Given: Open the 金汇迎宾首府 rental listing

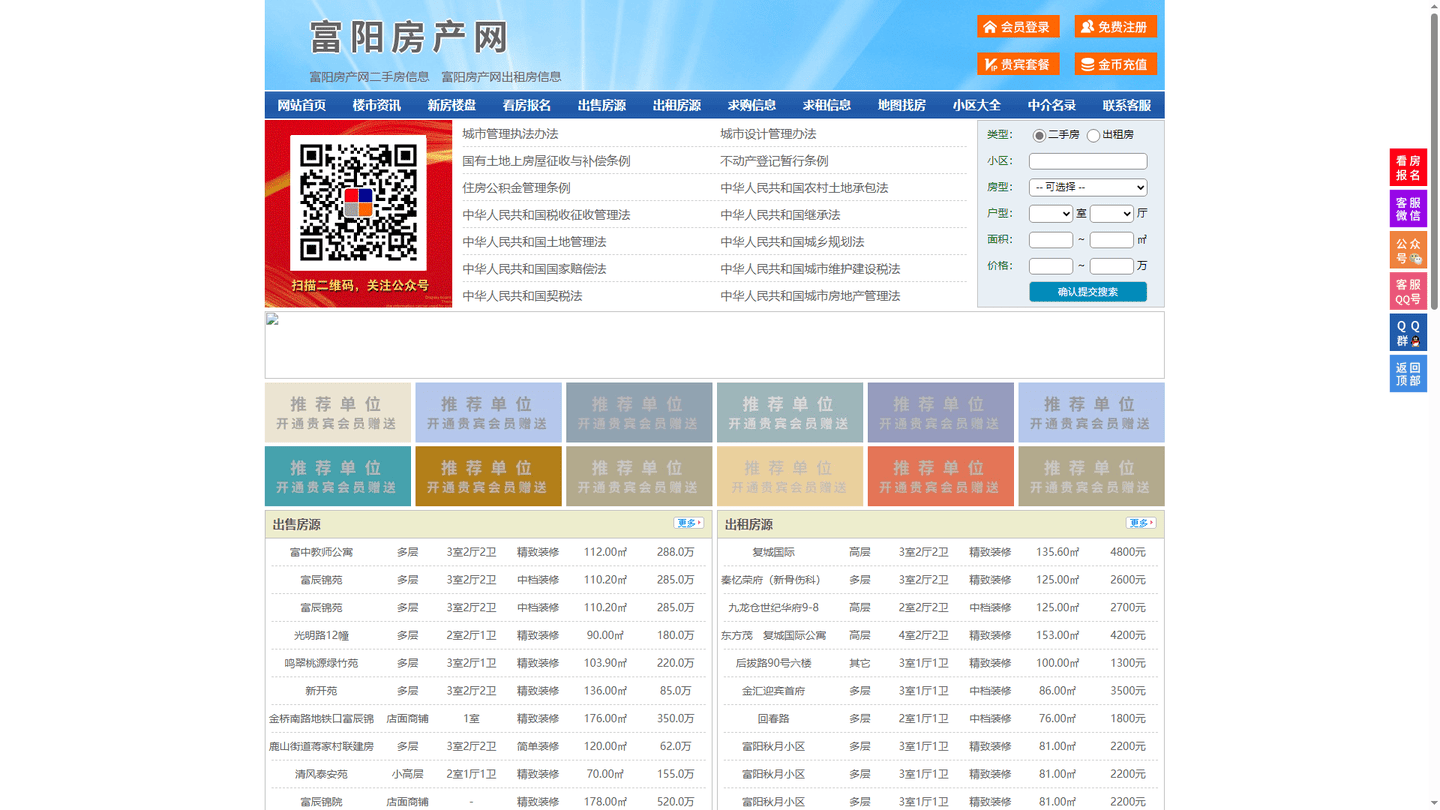Looking at the screenshot, I should pyautogui.click(x=773, y=691).
